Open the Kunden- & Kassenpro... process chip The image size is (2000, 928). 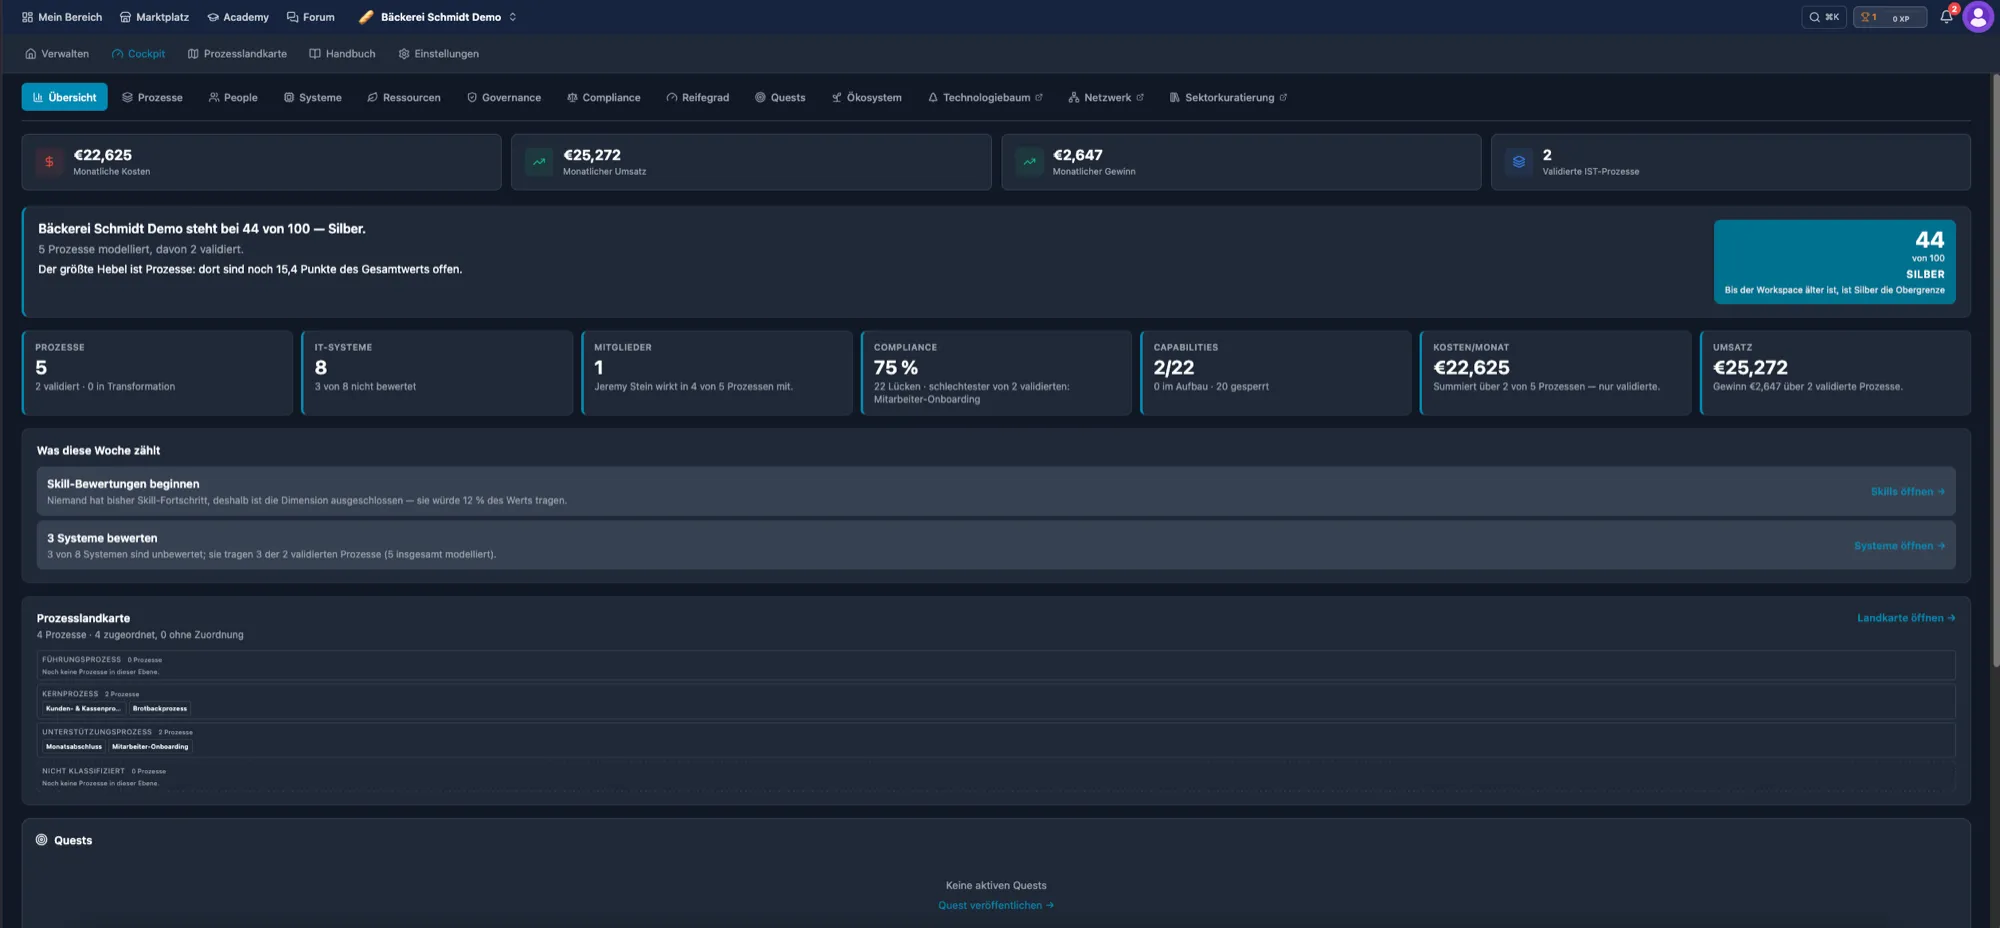(x=83, y=708)
